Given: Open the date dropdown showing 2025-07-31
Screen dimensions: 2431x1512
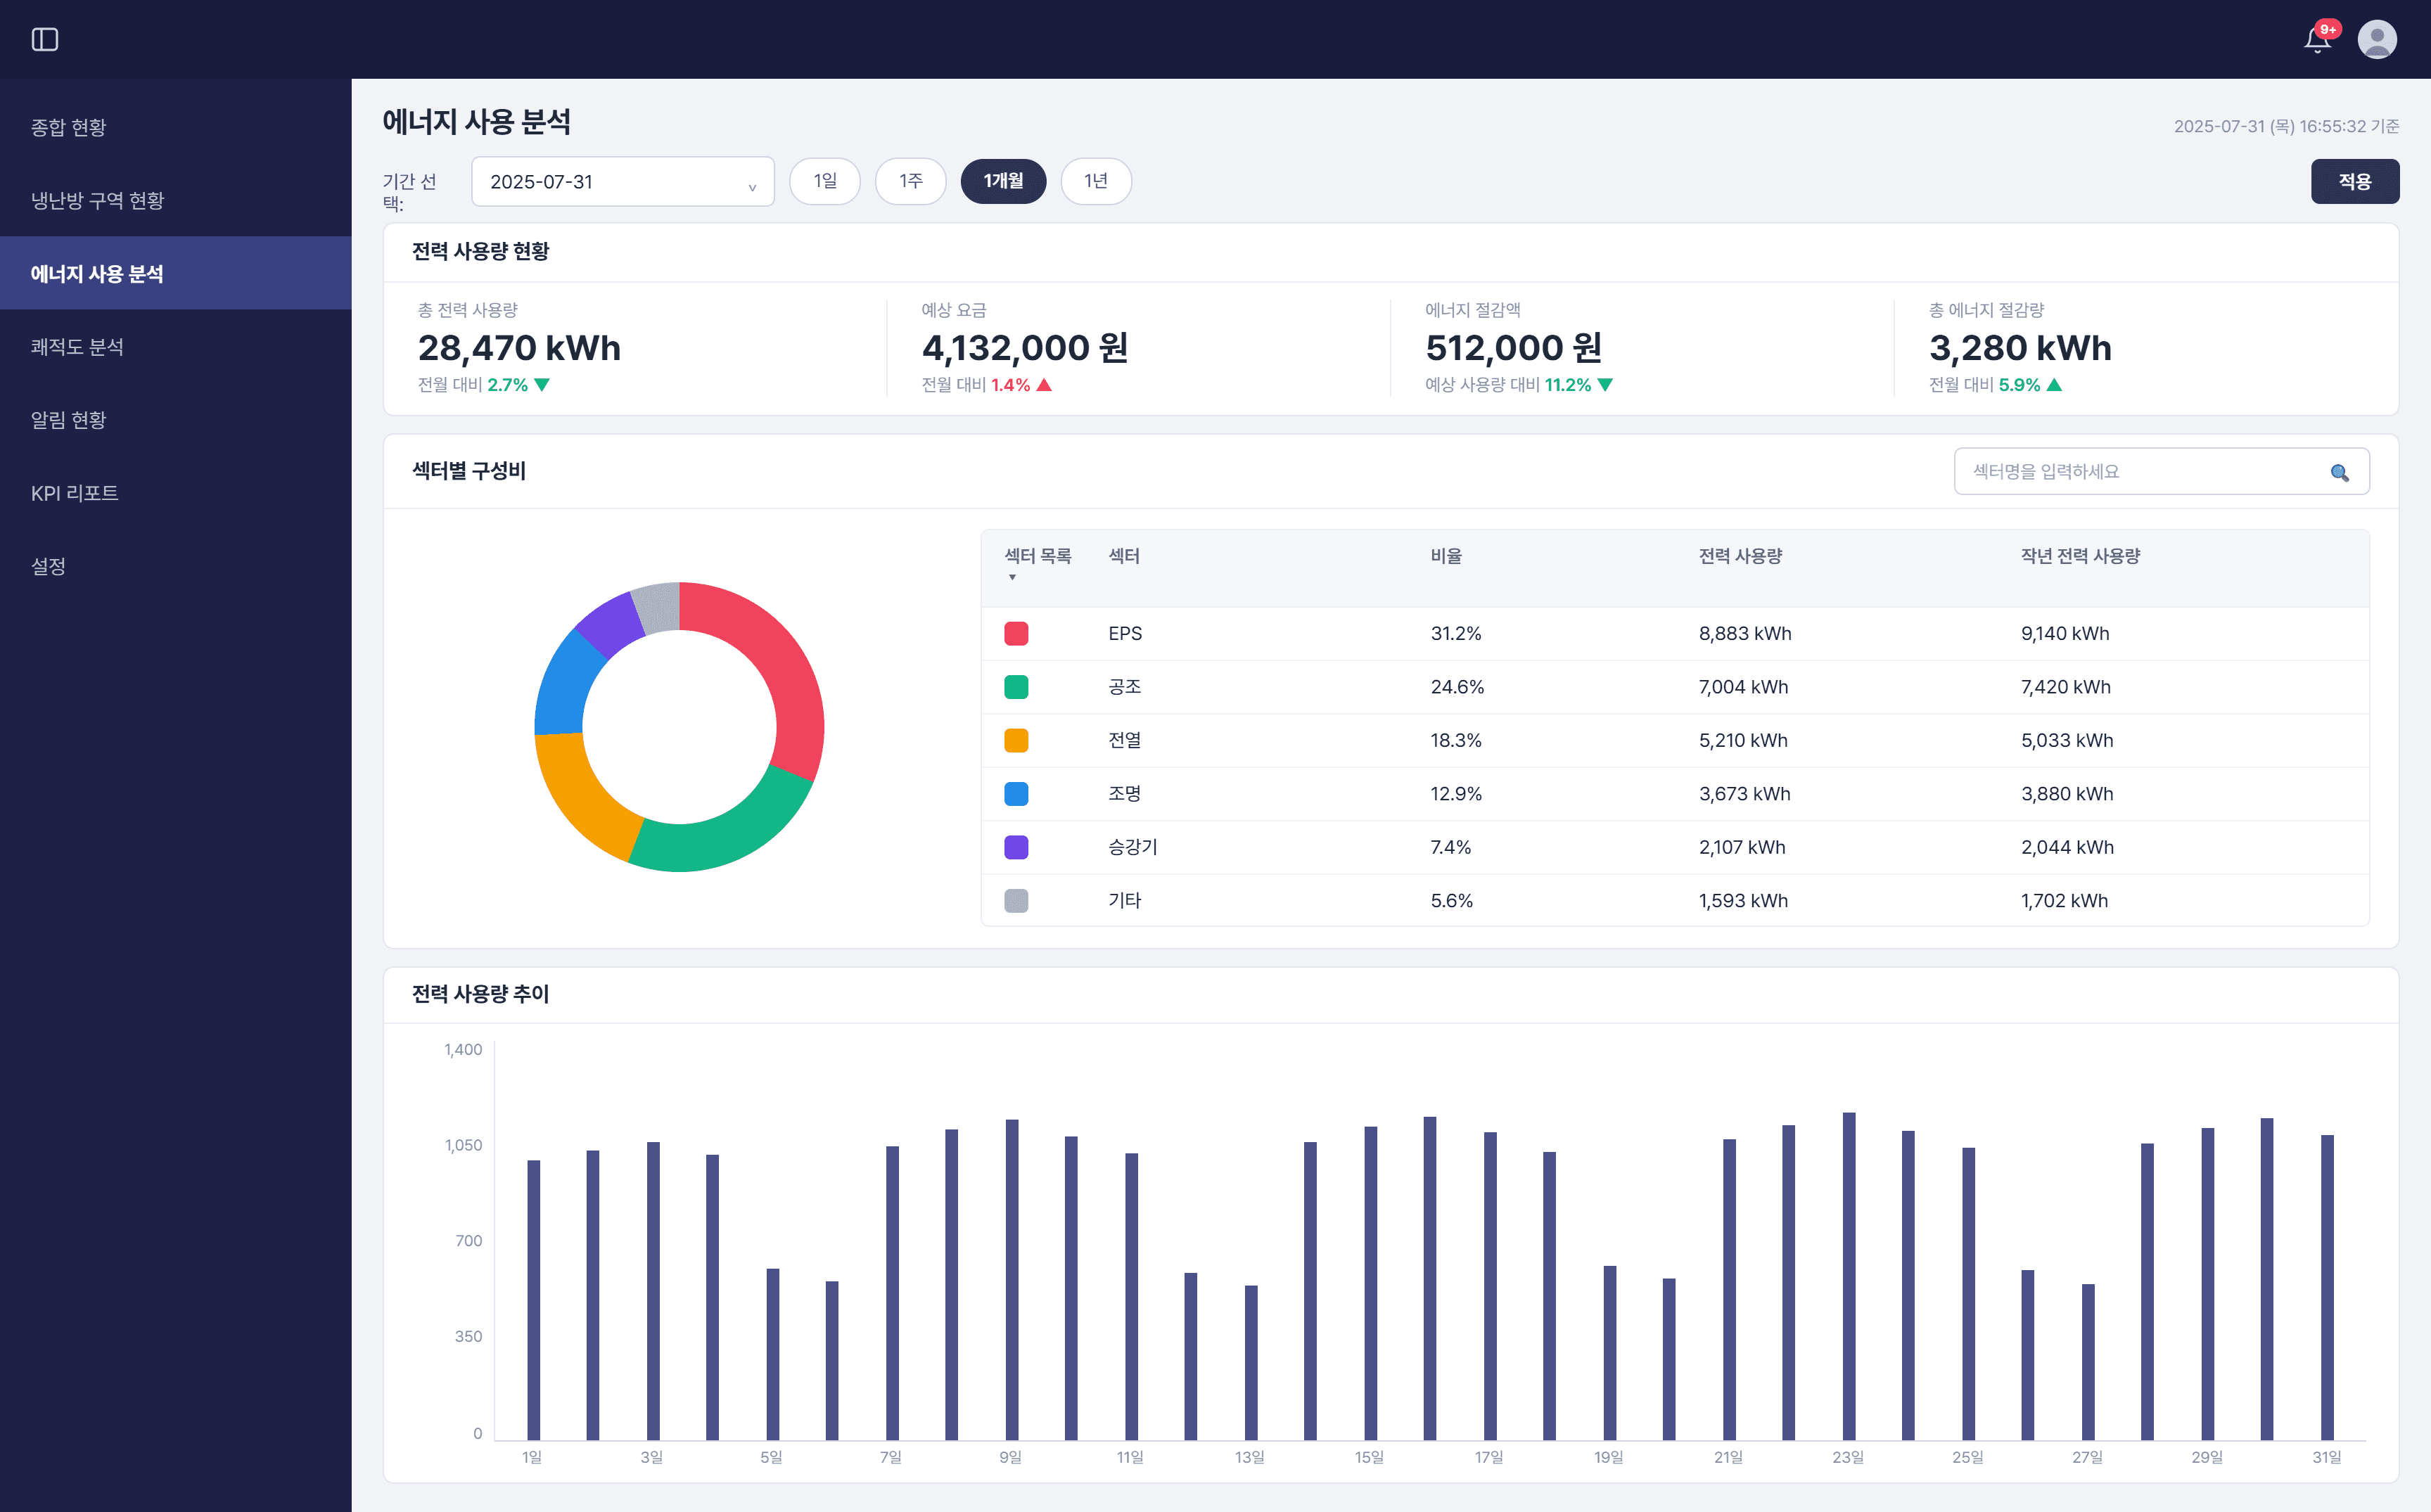Looking at the screenshot, I should tap(622, 181).
